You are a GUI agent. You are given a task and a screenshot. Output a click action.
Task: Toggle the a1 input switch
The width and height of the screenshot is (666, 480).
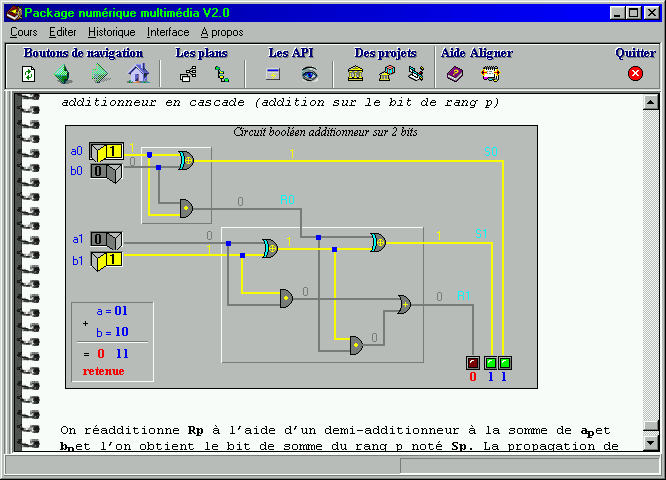tap(105, 239)
